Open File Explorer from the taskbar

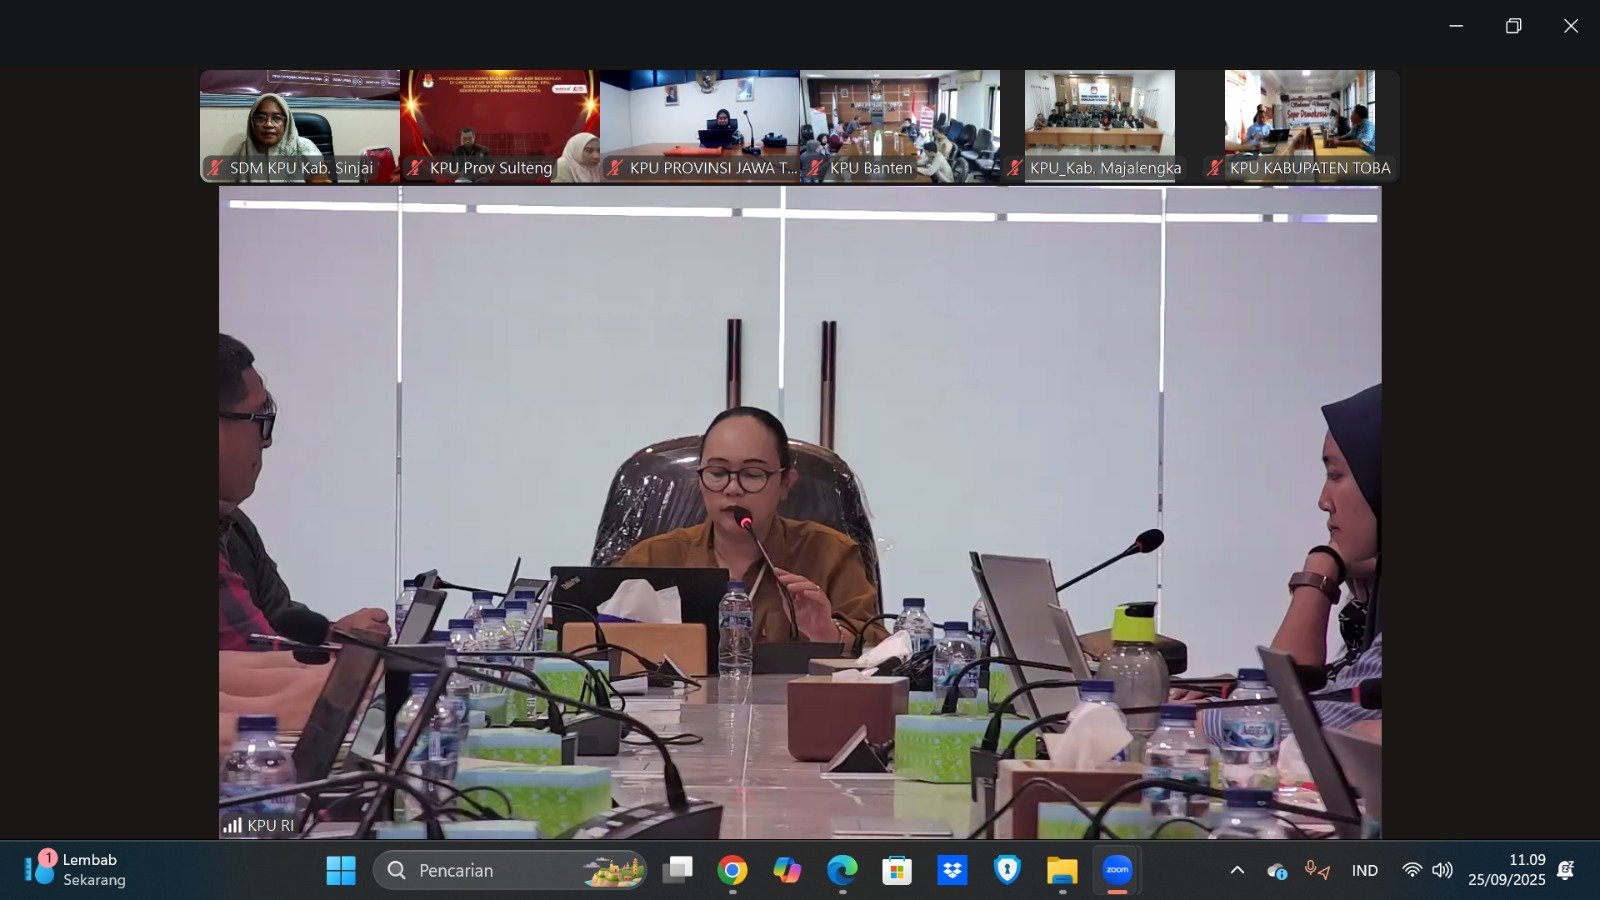[1062, 870]
